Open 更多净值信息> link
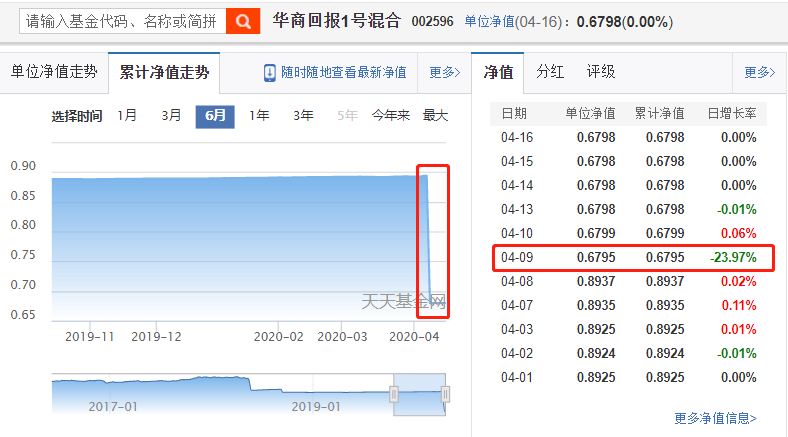 tap(715, 418)
